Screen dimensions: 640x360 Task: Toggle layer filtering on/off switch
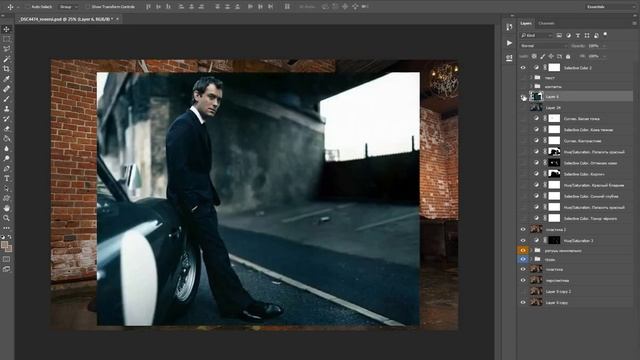coord(605,35)
